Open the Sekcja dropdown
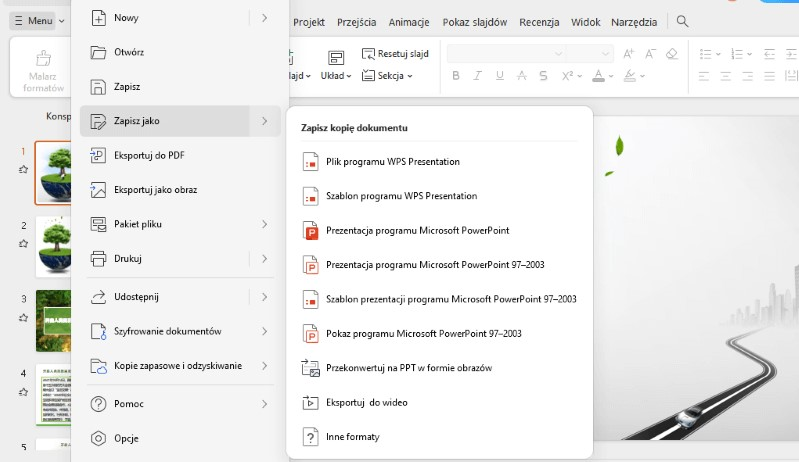The image size is (799, 462). 387,76
